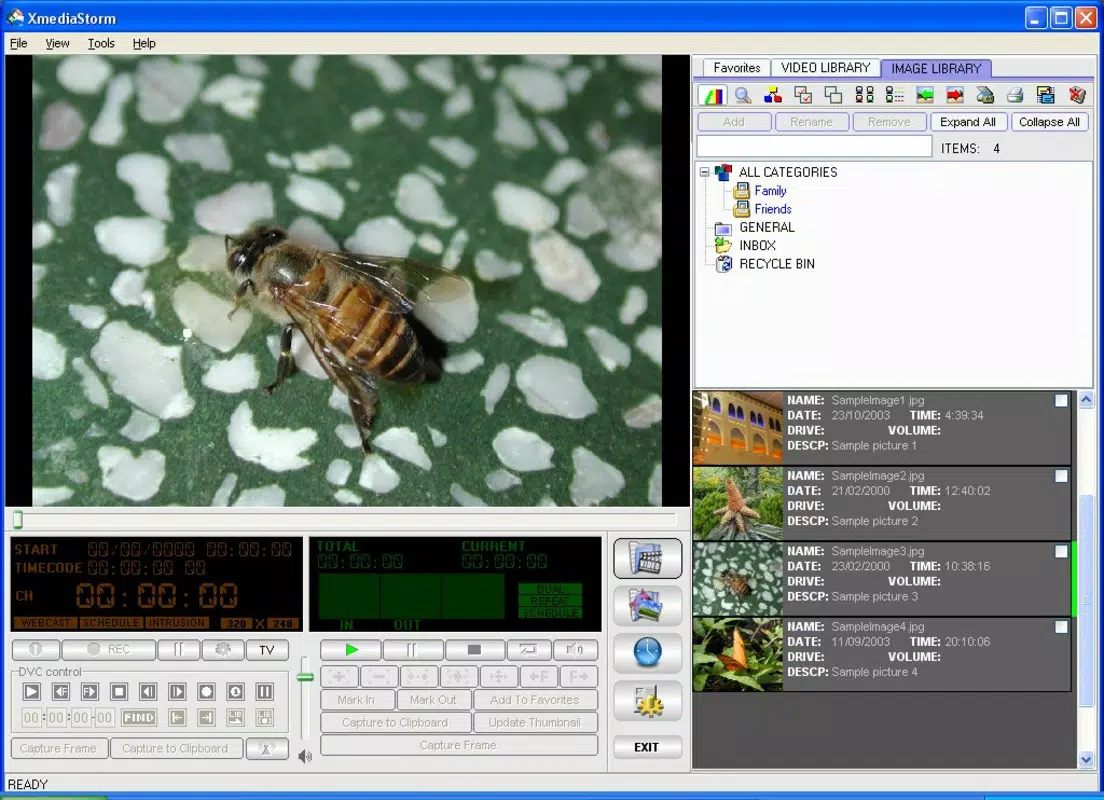Click the REC record button
The height and width of the screenshot is (800, 1104).
pos(108,649)
